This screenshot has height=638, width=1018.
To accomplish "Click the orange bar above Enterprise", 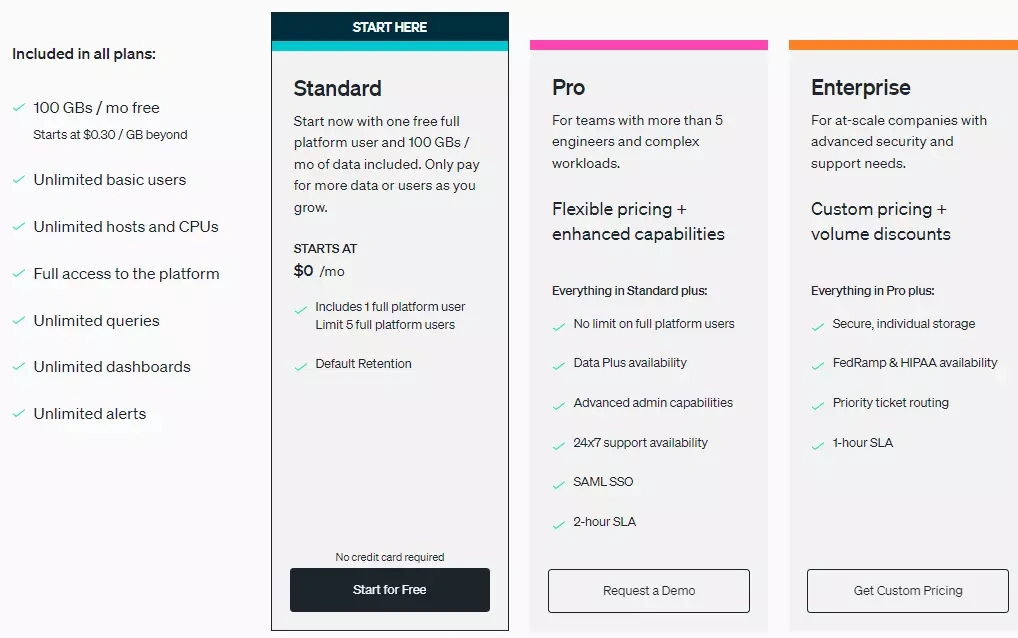I will (903, 45).
